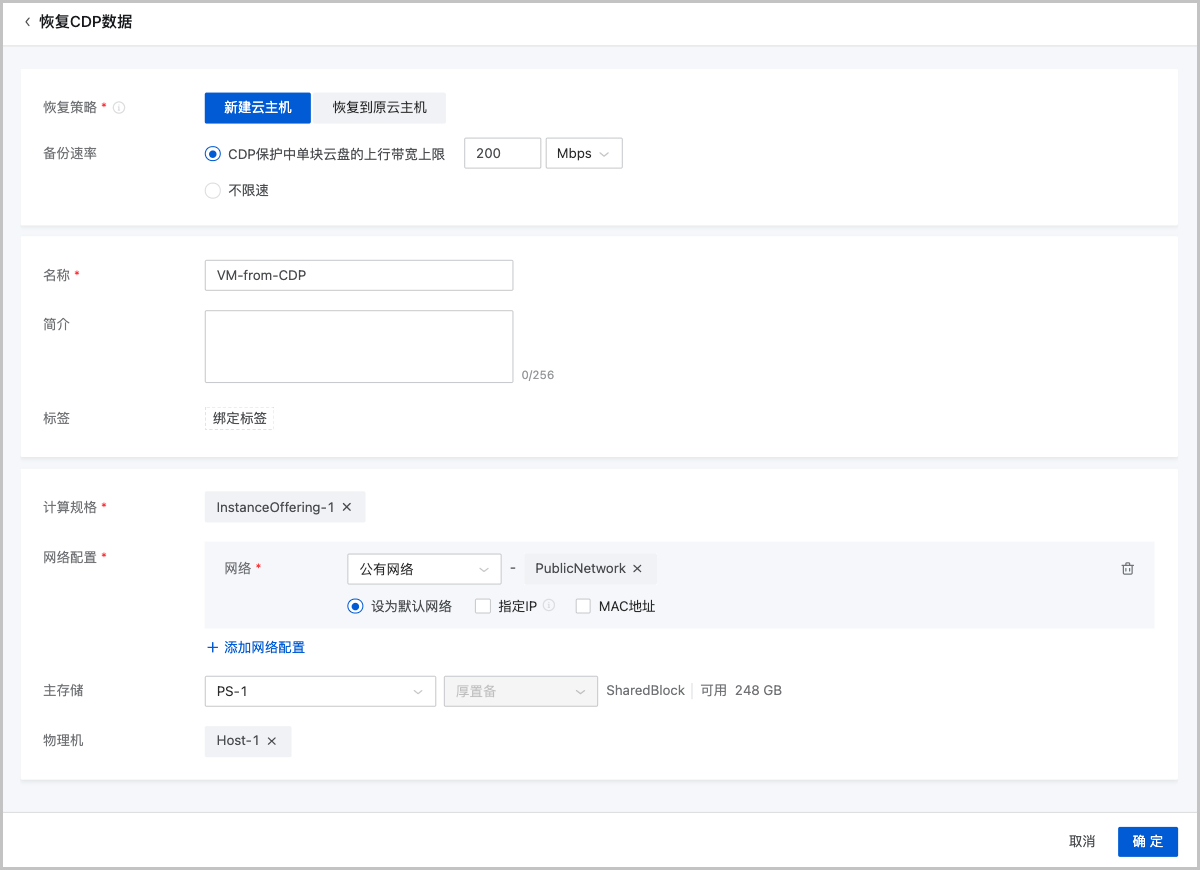Screen dimensions: 1200x870
Task: Click the info icon beside 指定IP
Action: pos(549,606)
